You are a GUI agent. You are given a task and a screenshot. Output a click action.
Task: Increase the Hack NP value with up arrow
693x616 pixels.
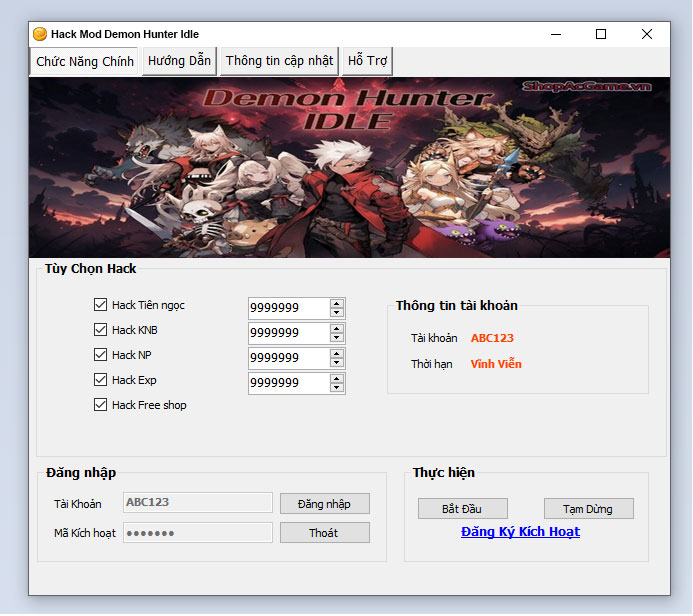click(x=337, y=354)
